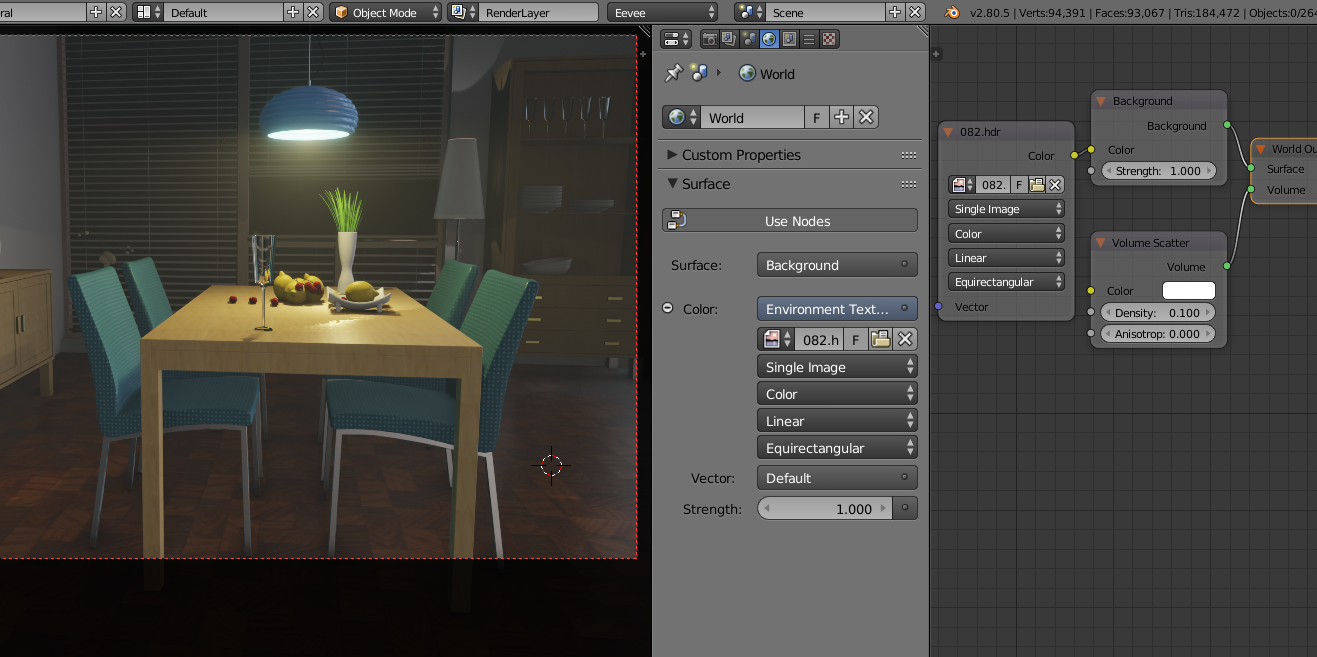This screenshot has height=657, width=1317.
Task: Browse images in 082.hdr node
Action: 962,184
